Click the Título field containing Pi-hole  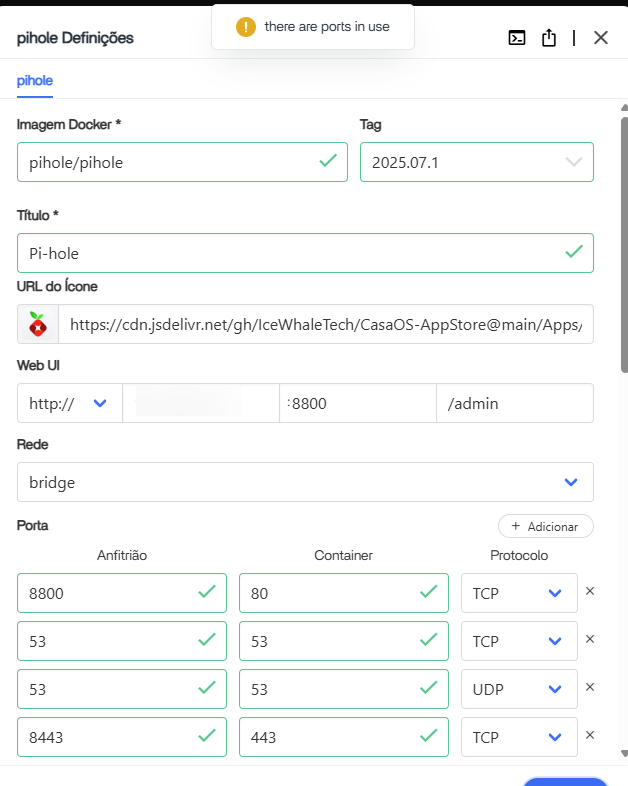[290, 253]
